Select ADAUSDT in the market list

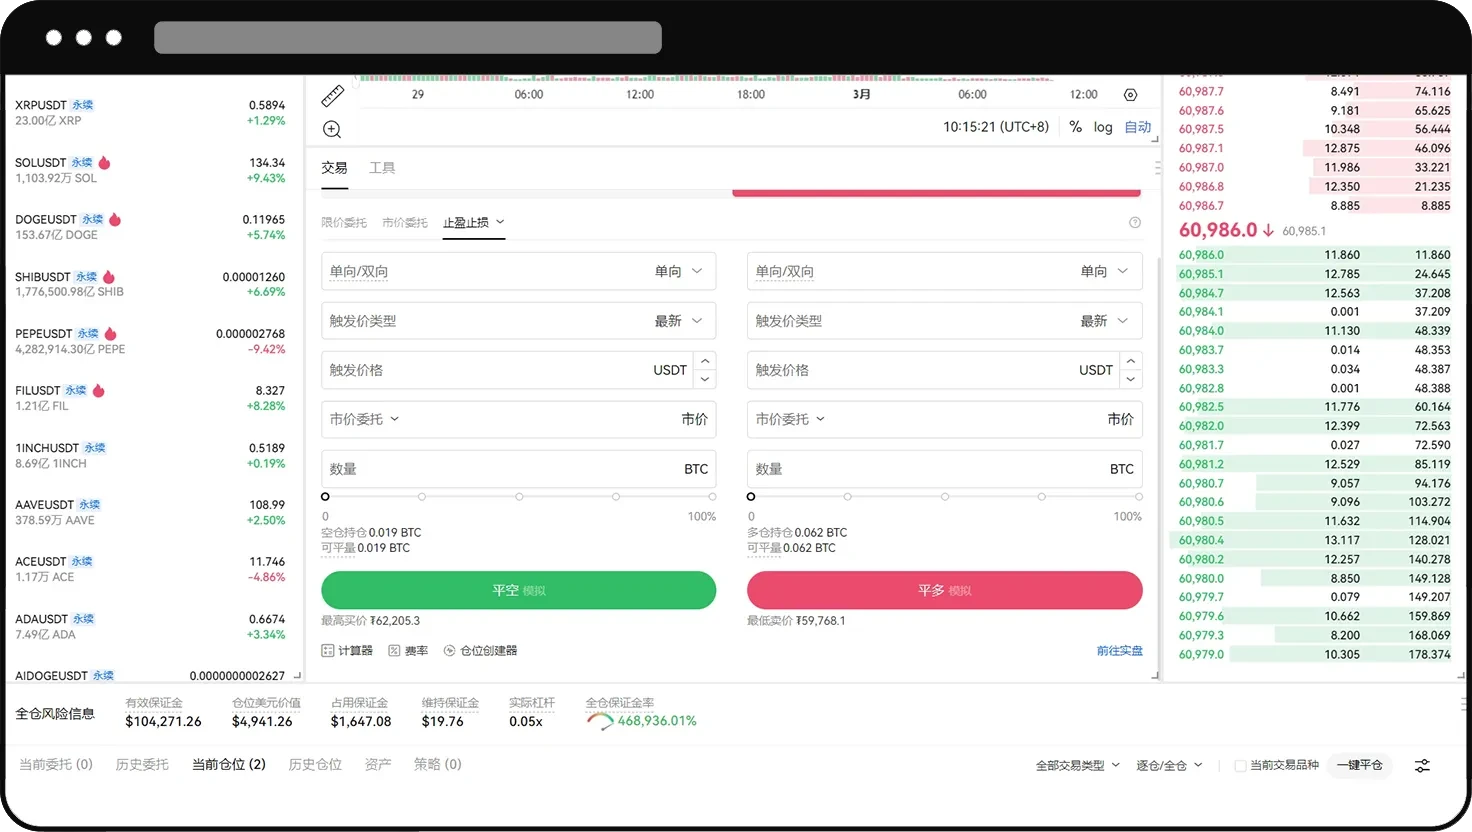point(150,627)
